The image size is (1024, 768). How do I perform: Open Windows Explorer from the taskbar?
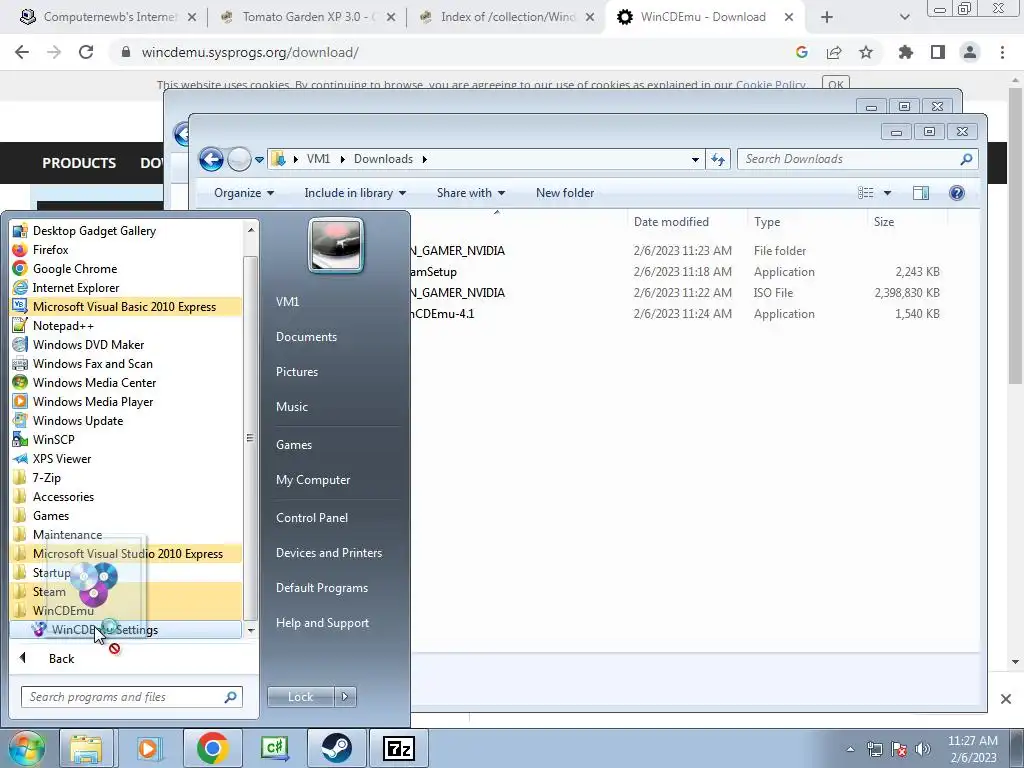click(86, 748)
